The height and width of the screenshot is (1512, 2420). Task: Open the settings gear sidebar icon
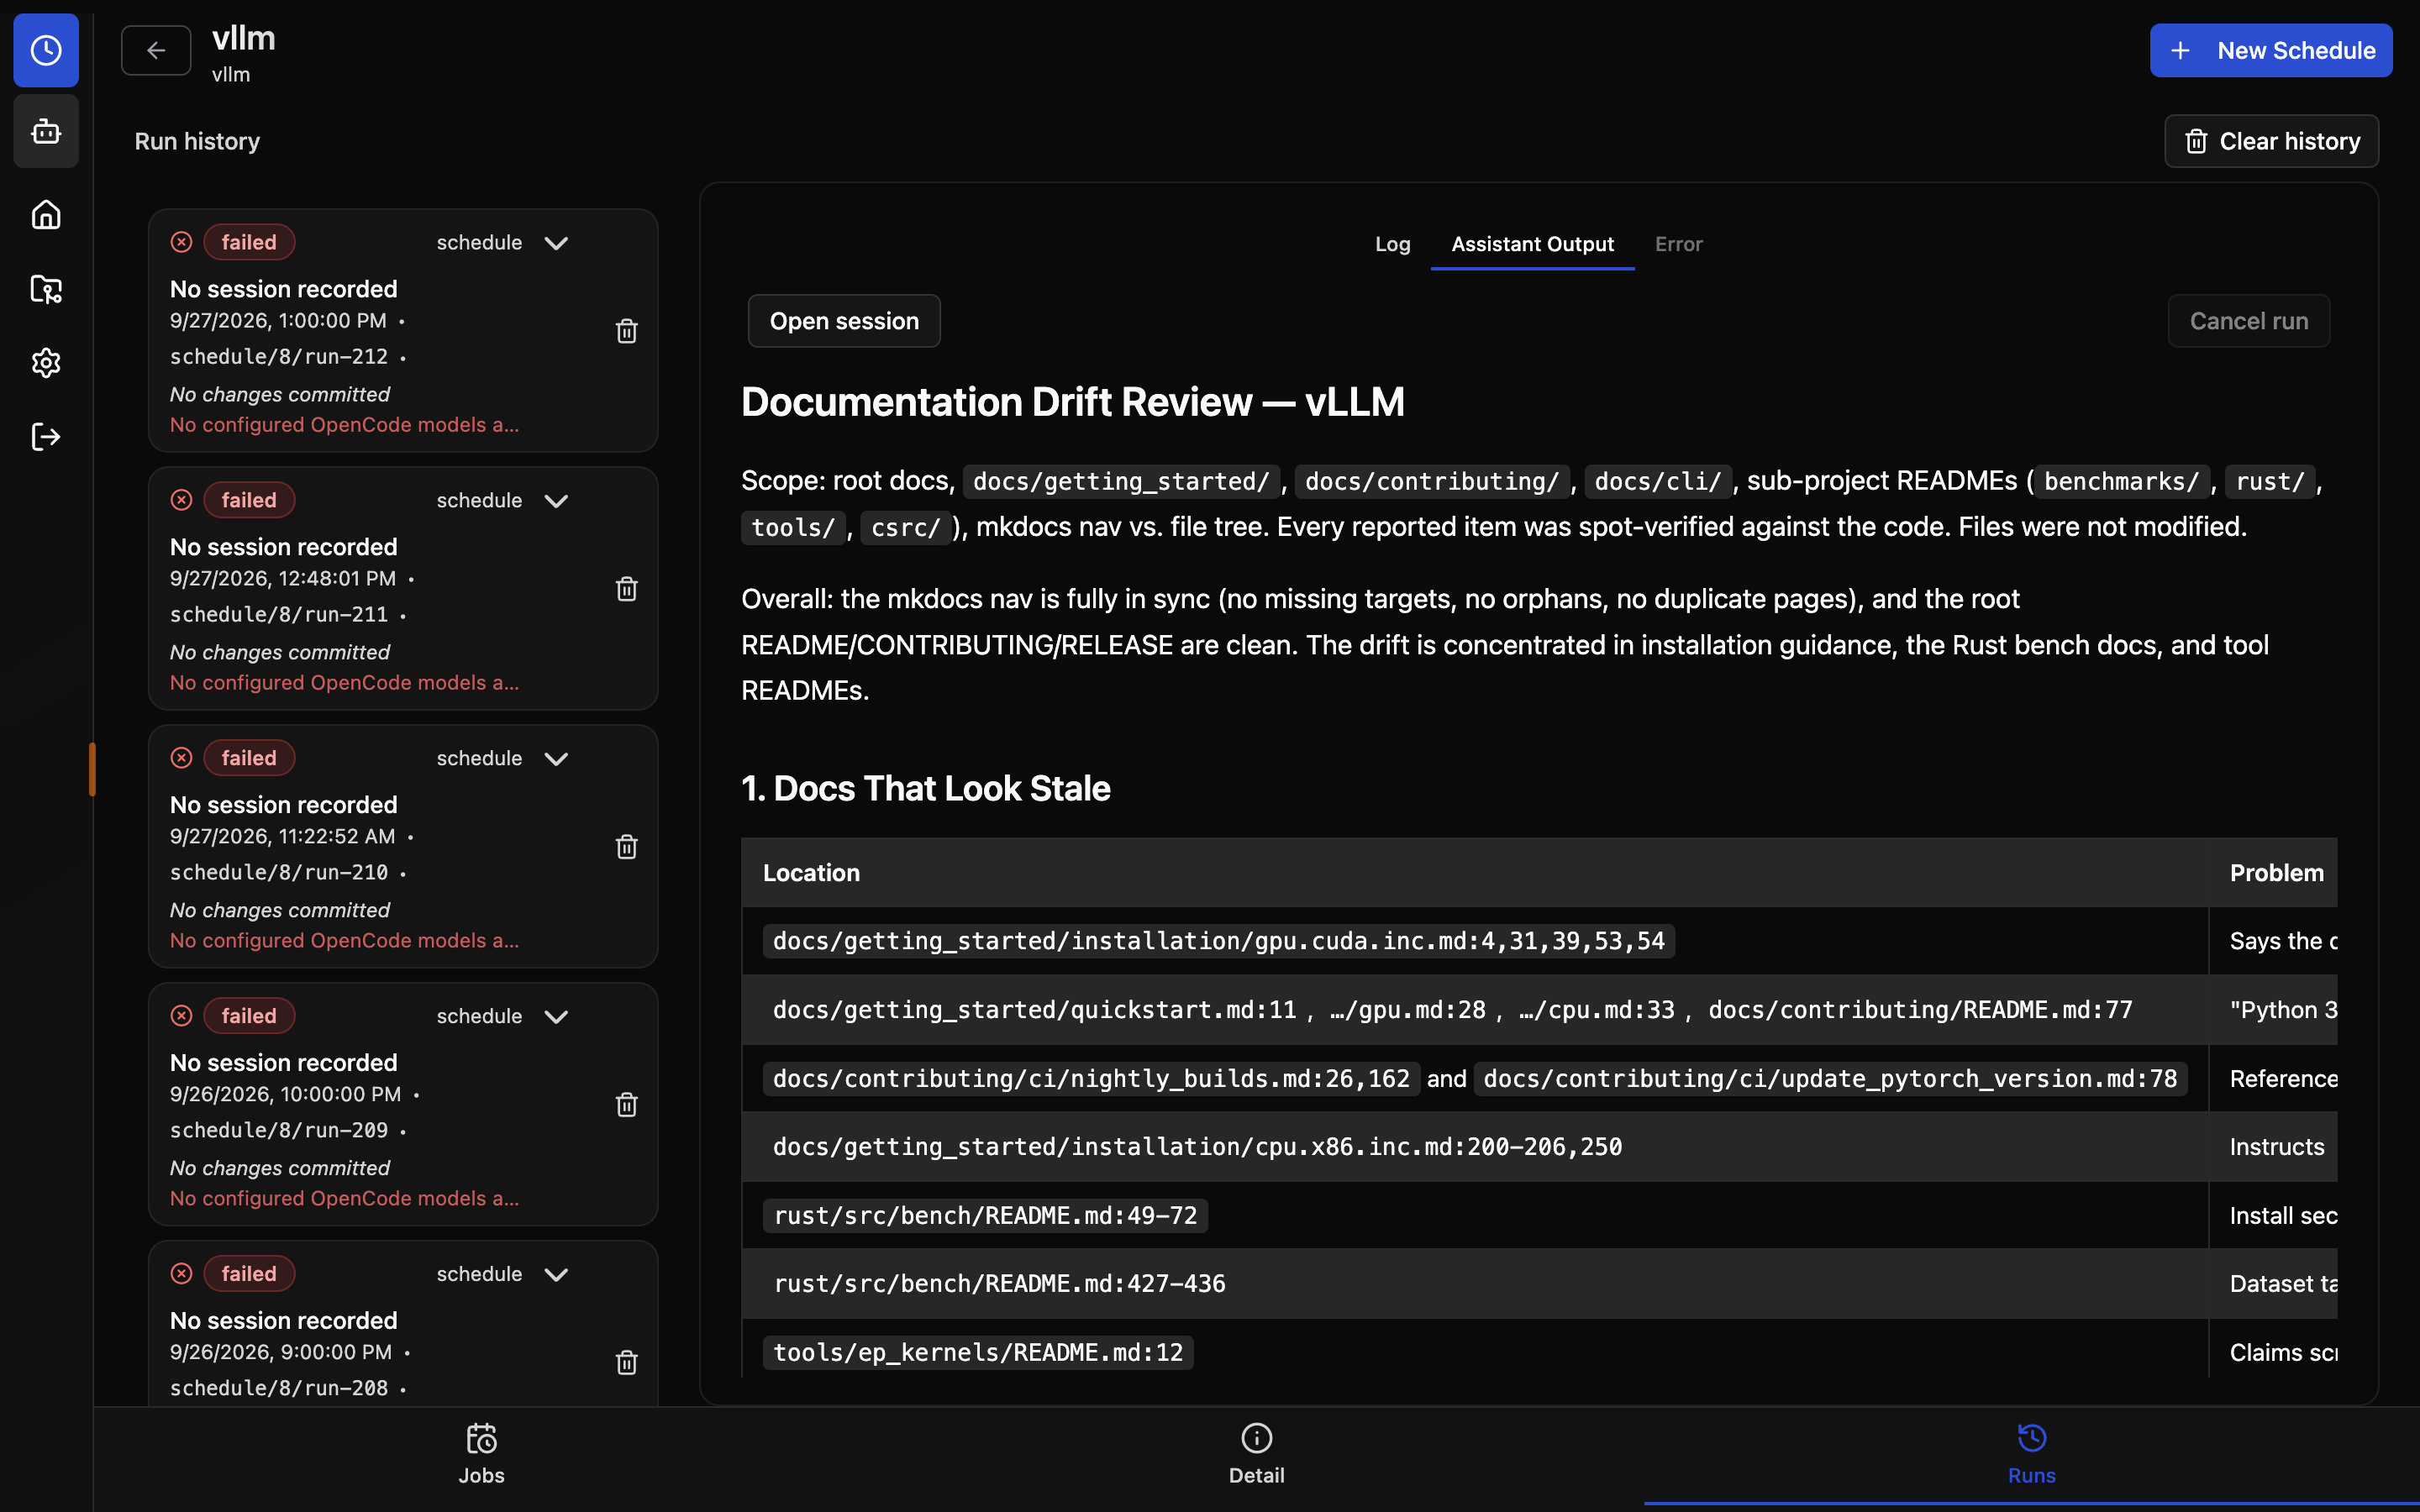pos(46,362)
